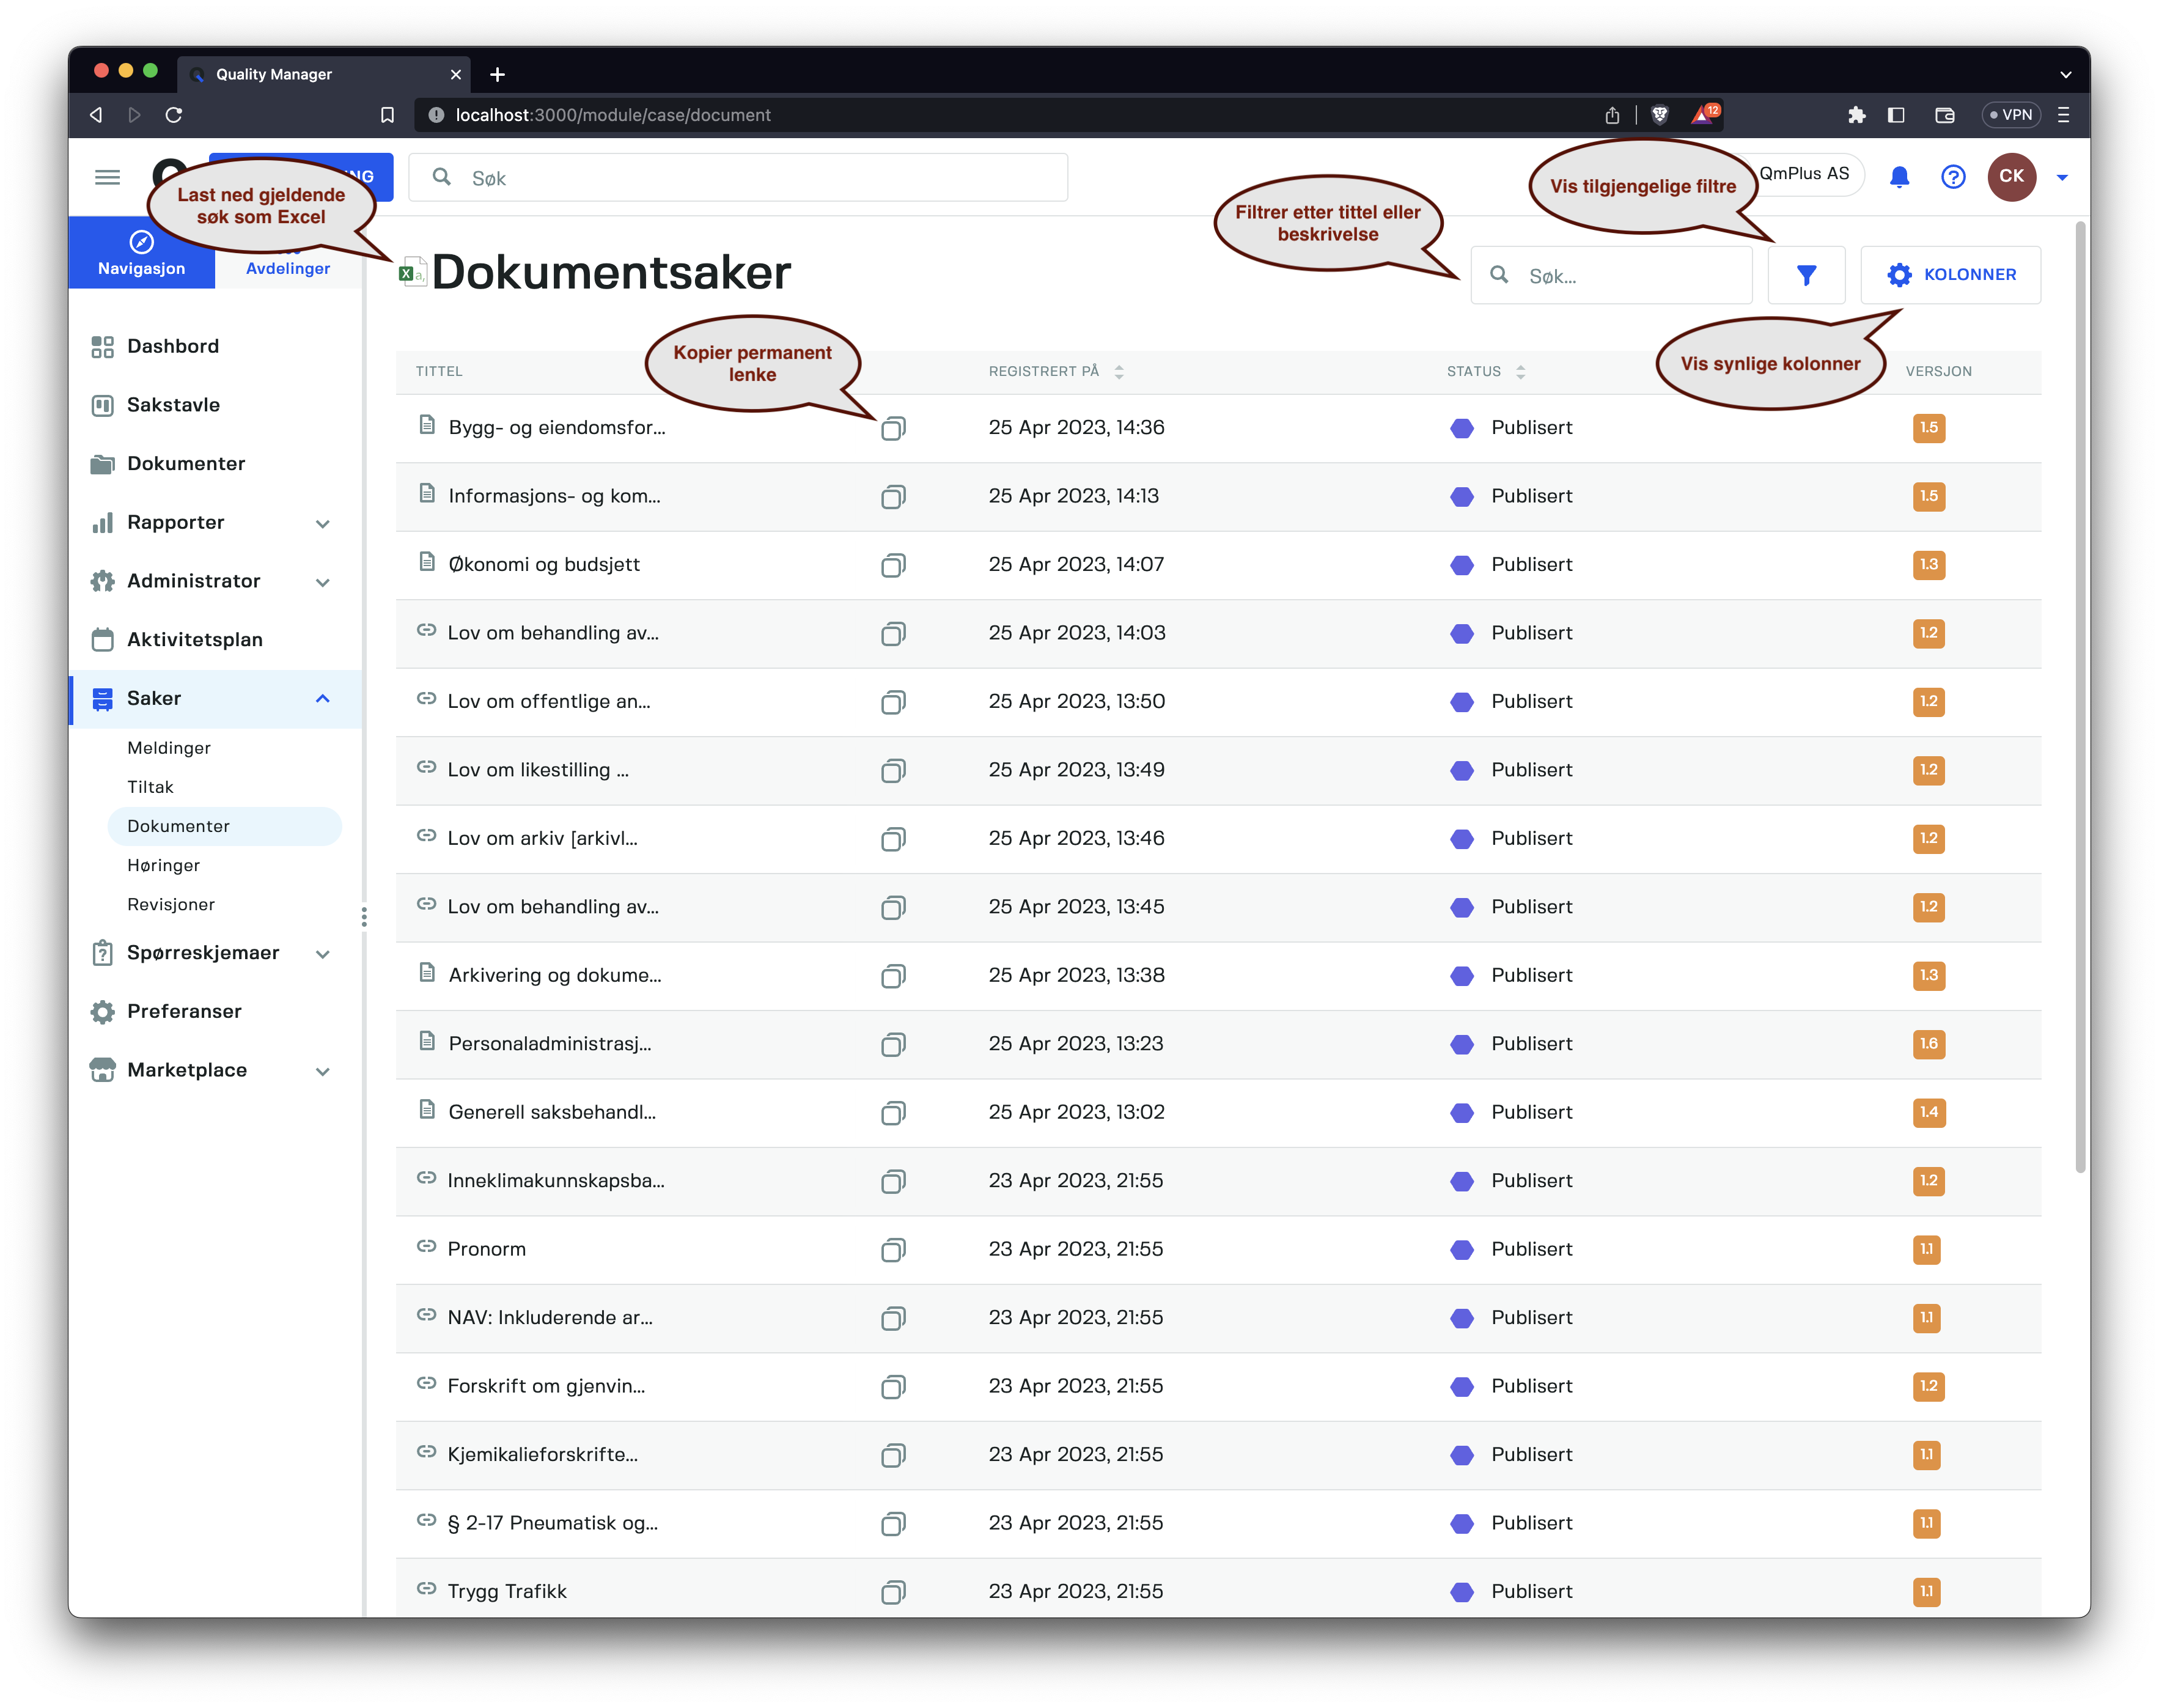The height and width of the screenshot is (1708, 2159).
Task: Expand the Marketplace menu
Action: tap(322, 1071)
